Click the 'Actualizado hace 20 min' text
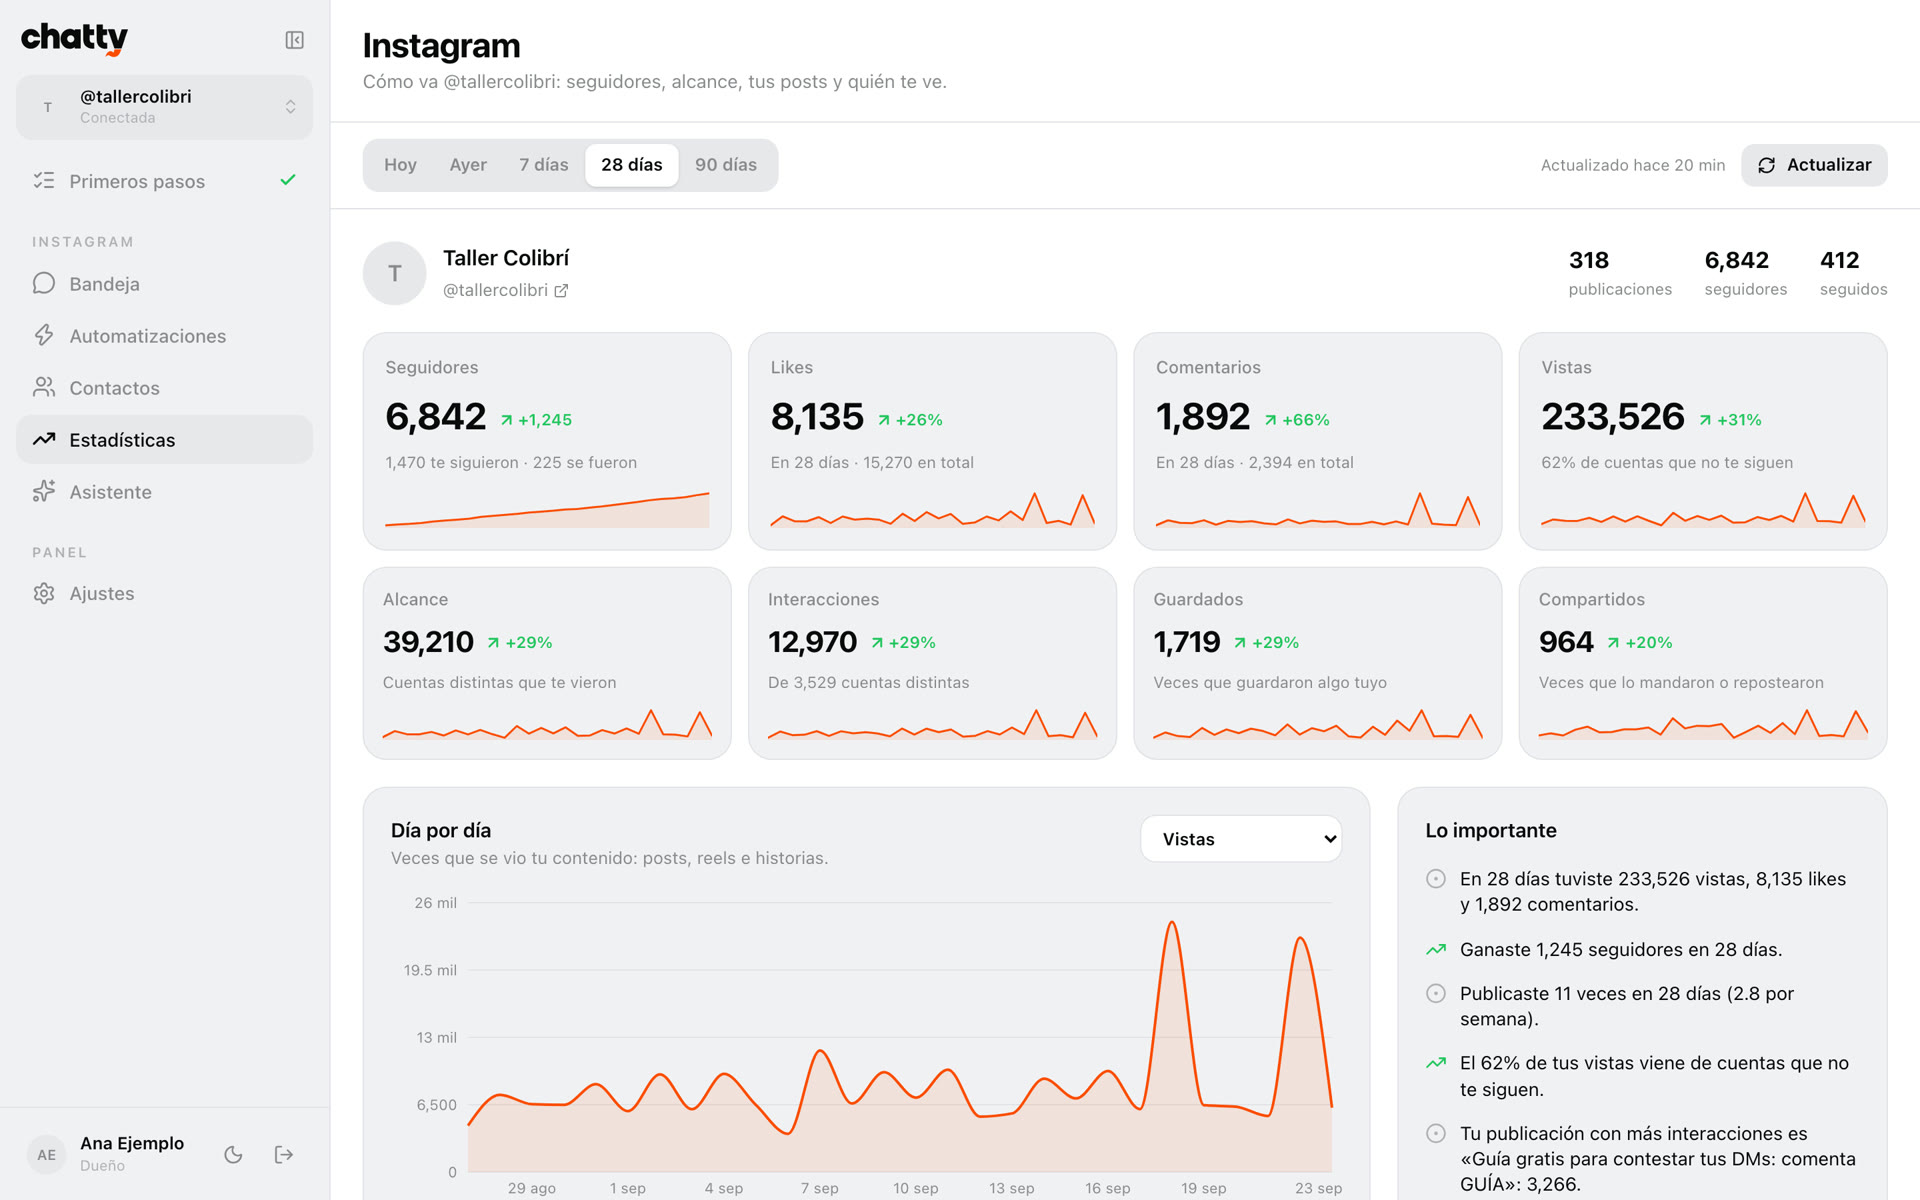 [x=1632, y=165]
